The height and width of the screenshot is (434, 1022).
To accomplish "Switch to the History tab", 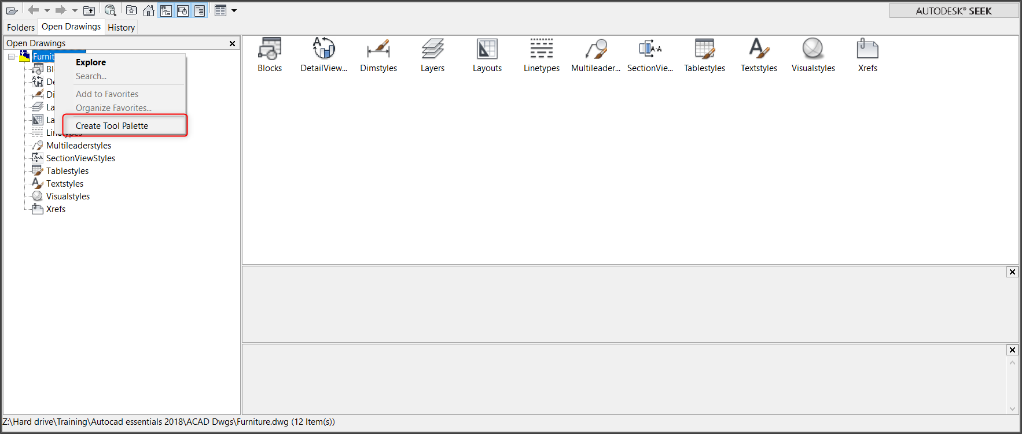I will tap(121, 27).
